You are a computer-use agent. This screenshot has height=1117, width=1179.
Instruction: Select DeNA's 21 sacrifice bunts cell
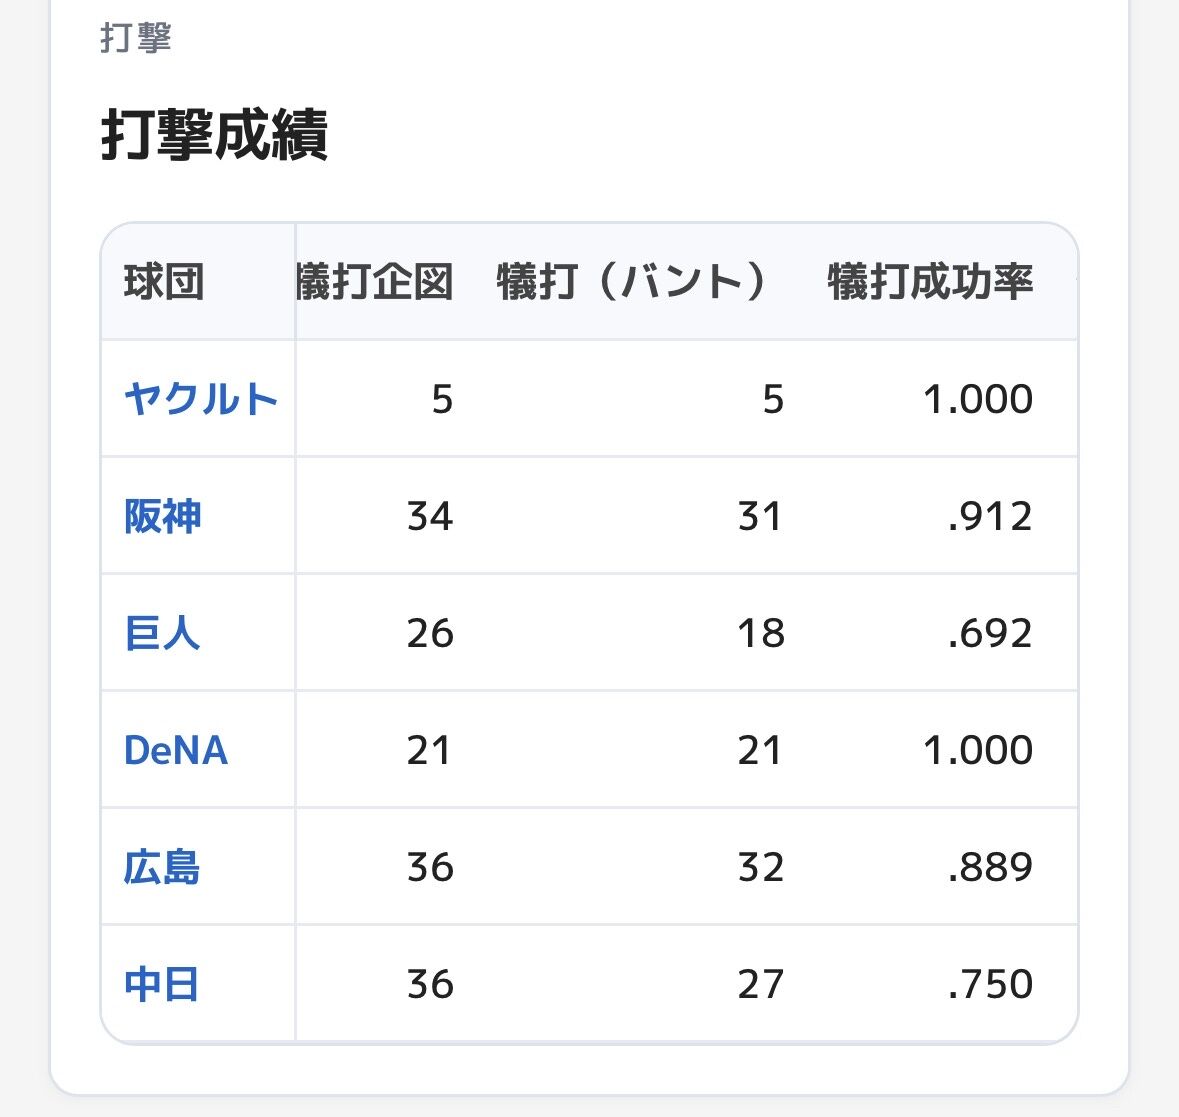760,750
